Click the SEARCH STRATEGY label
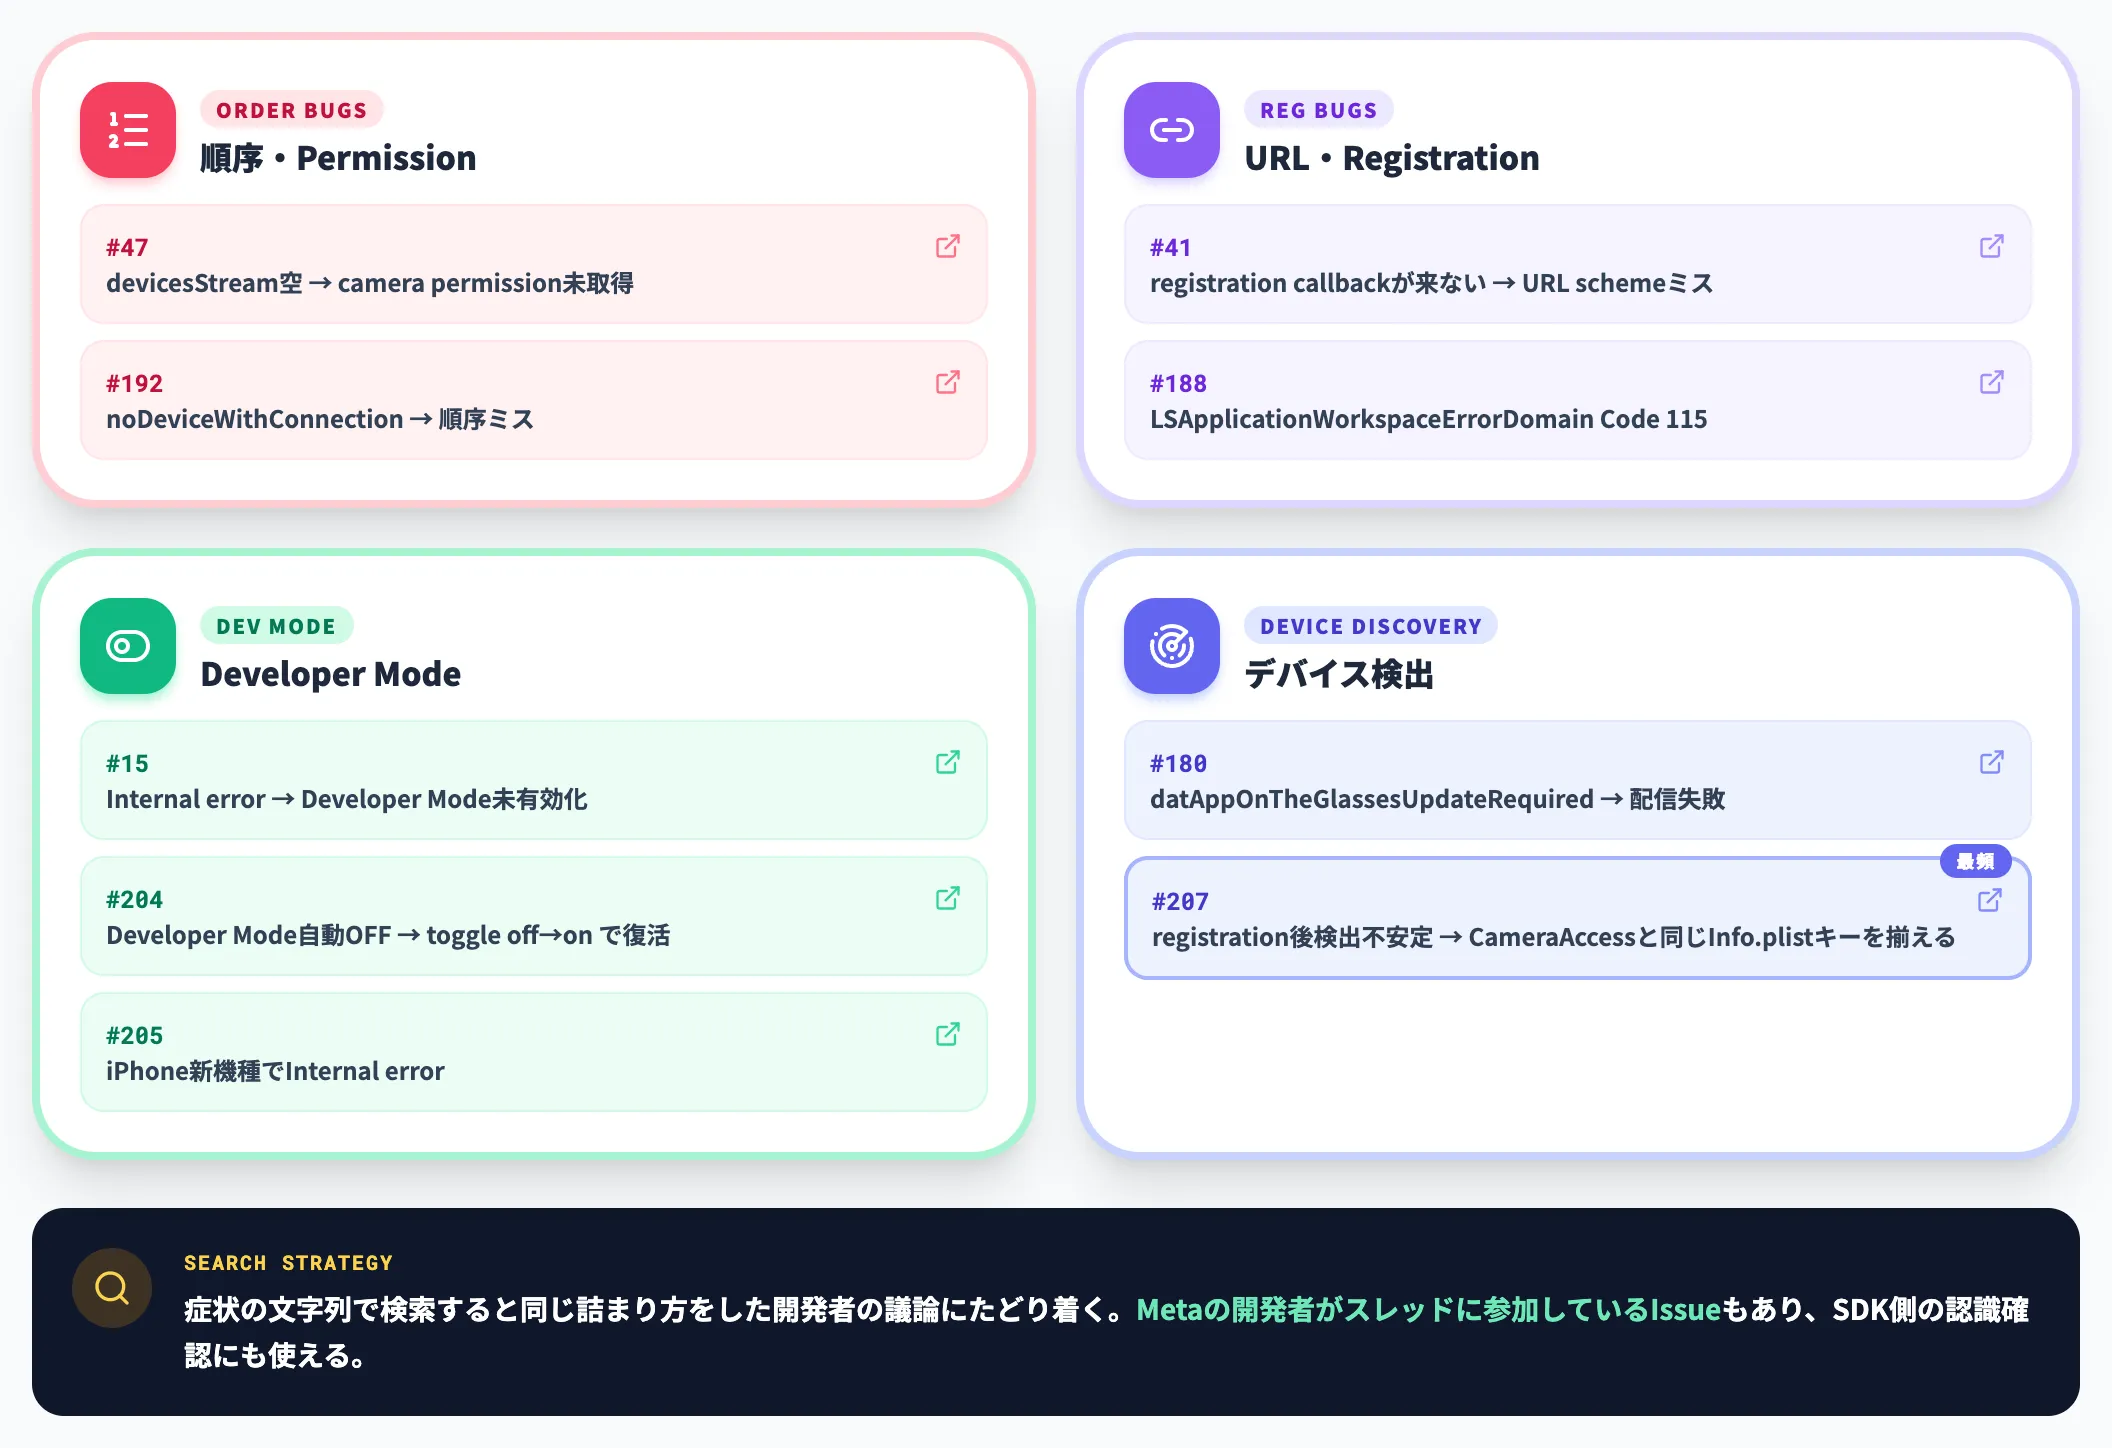The height and width of the screenshot is (1448, 2112). click(x=288, y=1263)
